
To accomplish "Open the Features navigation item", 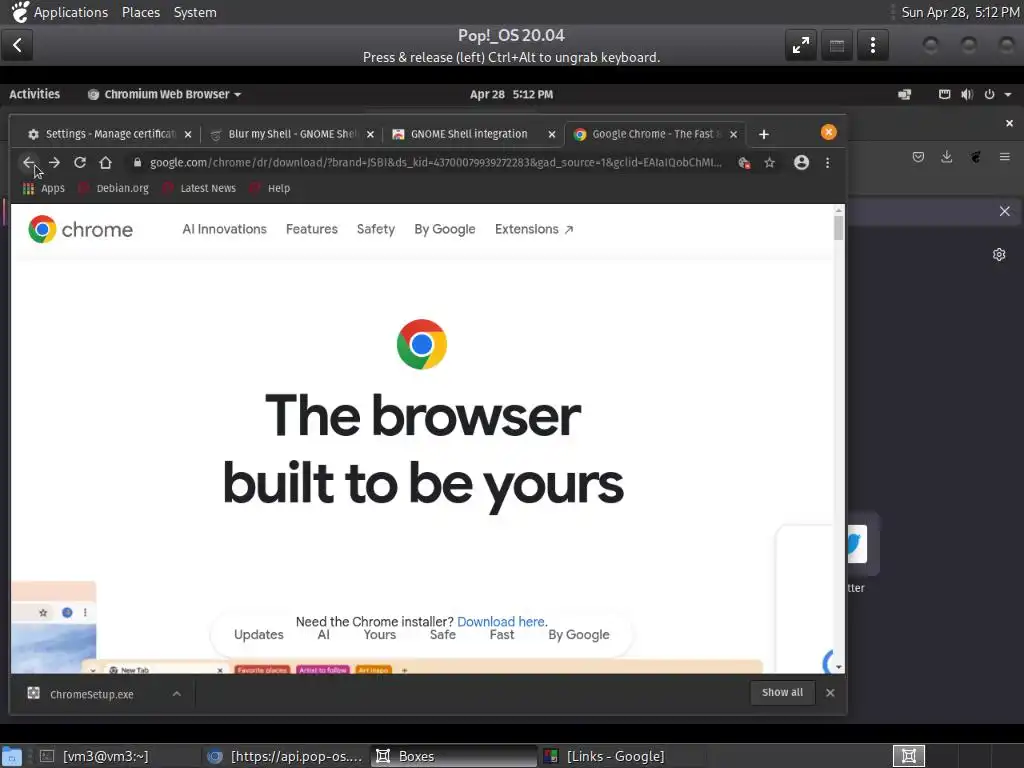I will point(312,229).
